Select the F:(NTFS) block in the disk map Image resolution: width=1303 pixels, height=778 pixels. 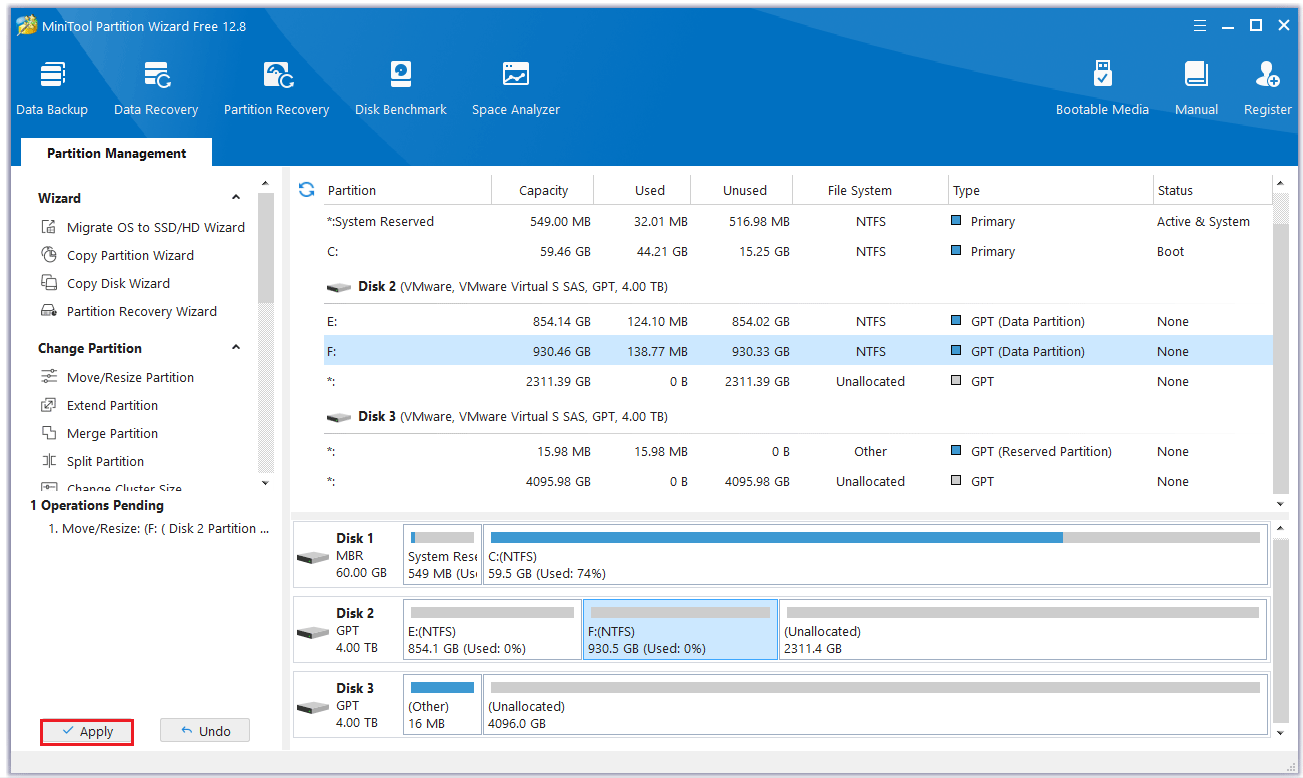point(680,630)
